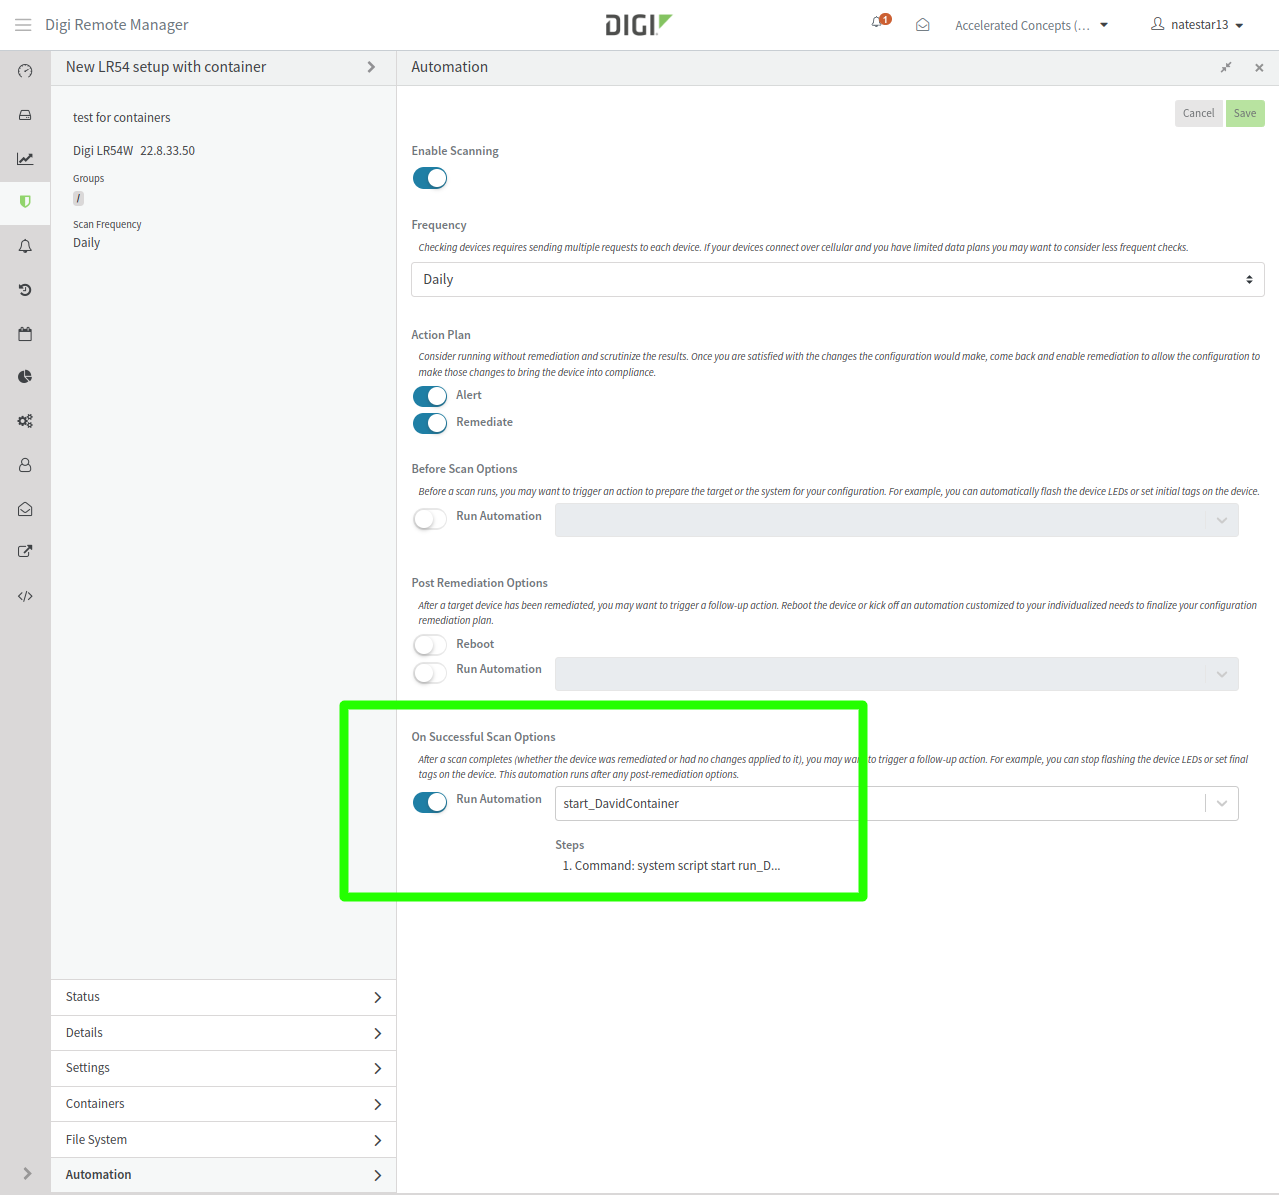The width and height of the screenshot is (1279, 1195).
Task: Open the start_DavidContainer automation dropdown
Action: (897, 804)
